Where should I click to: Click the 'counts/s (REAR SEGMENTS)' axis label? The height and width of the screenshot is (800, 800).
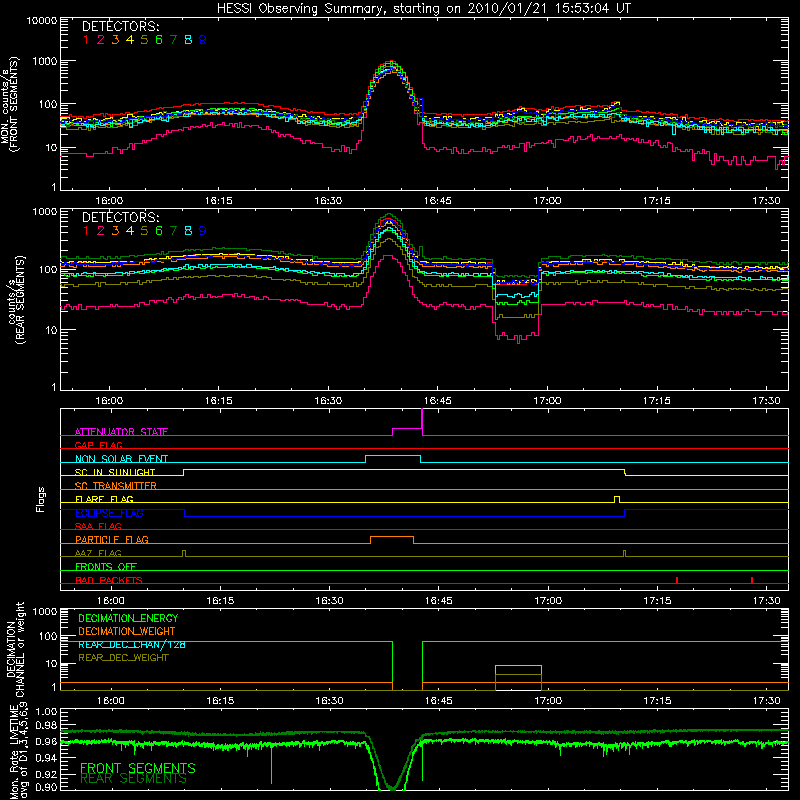15,301
